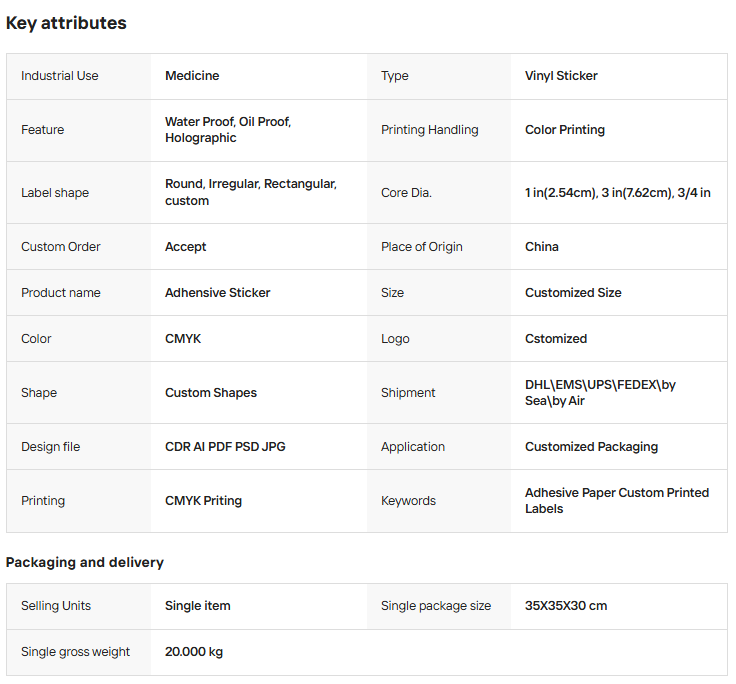Image resolution: width=736 pixels, height=684 pixels.
Task: Select the CDR AI PDF PSD JPG text
Action: (x=225, y=446)
